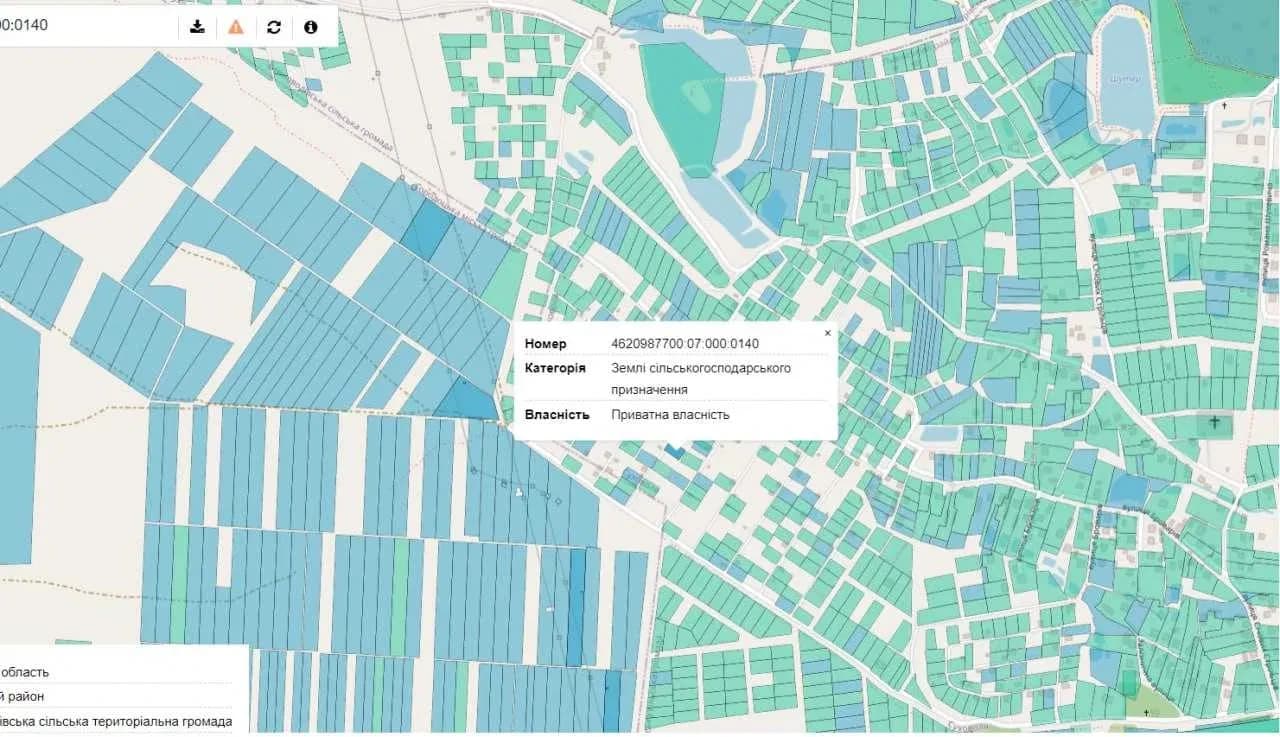Click the Шутер pond label on the map
Viewport: 1280px width, 737px height.
tap(1124, 78)
